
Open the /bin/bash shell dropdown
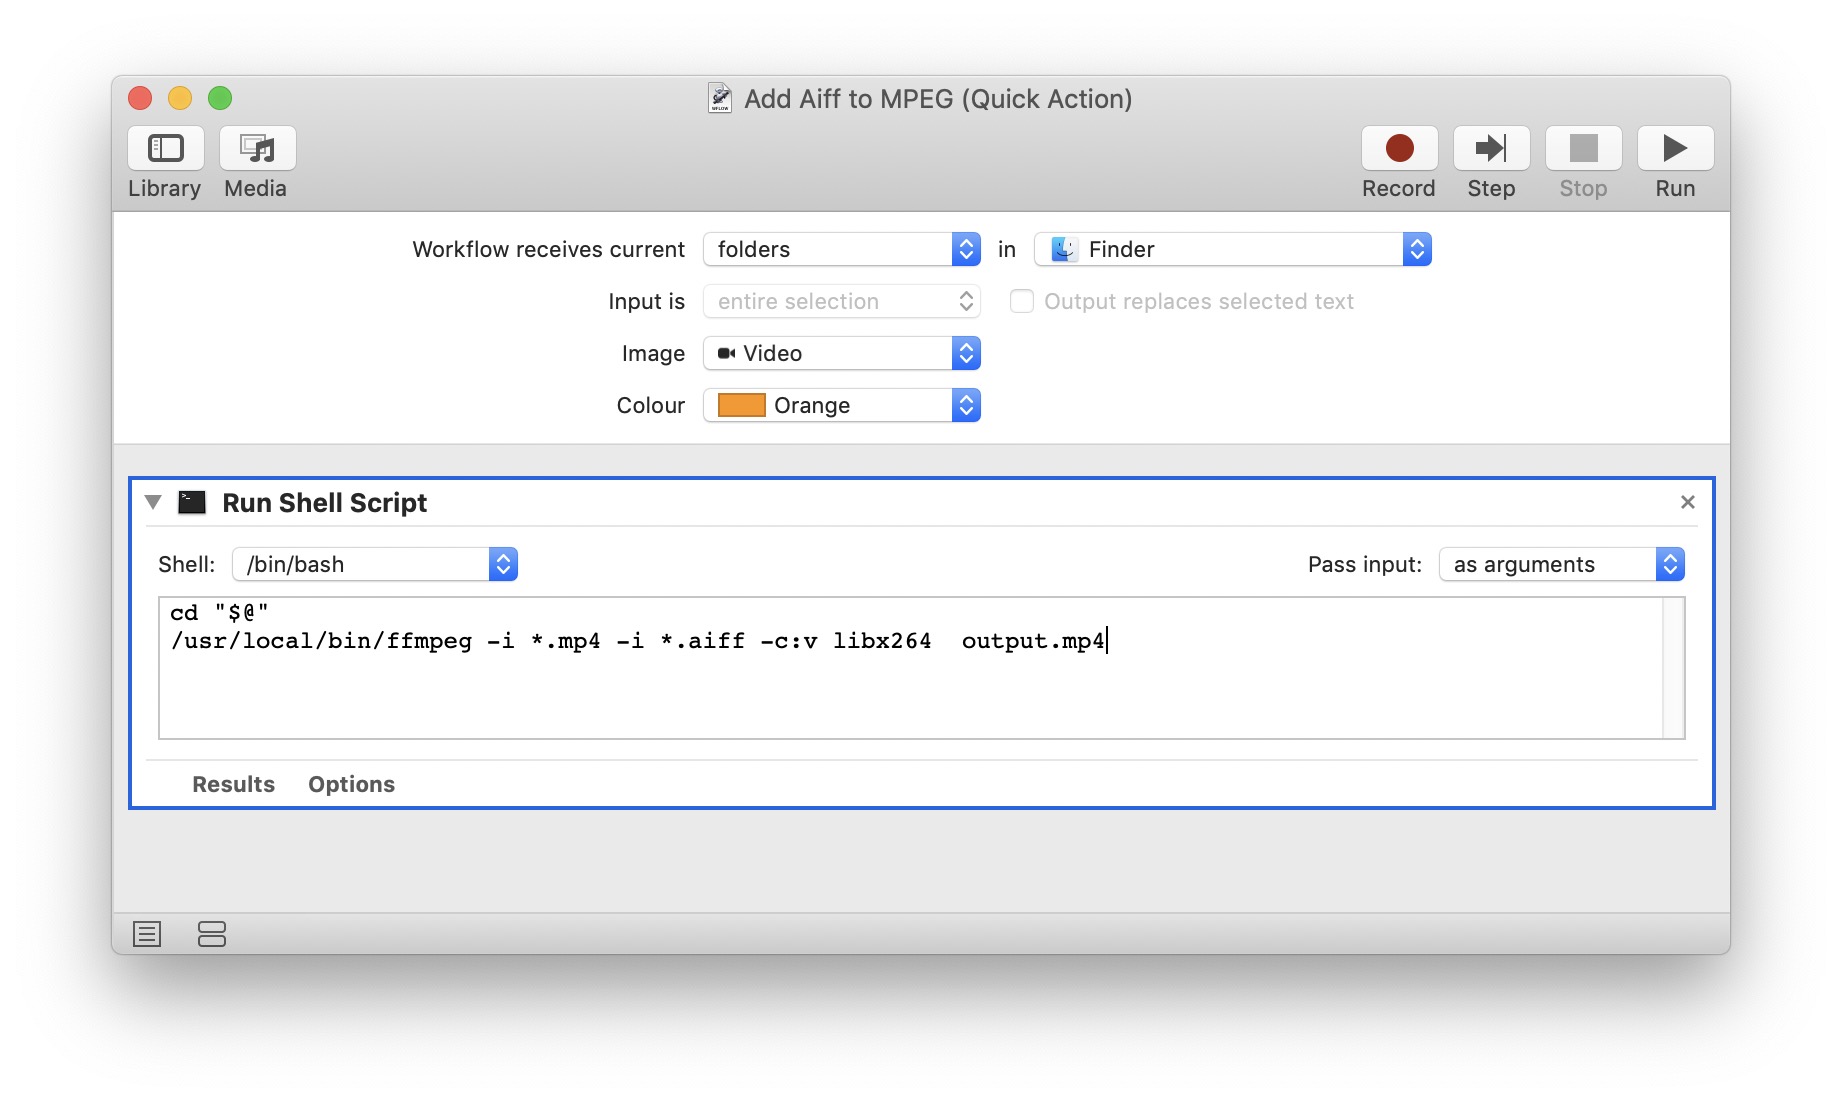(374, 564)
